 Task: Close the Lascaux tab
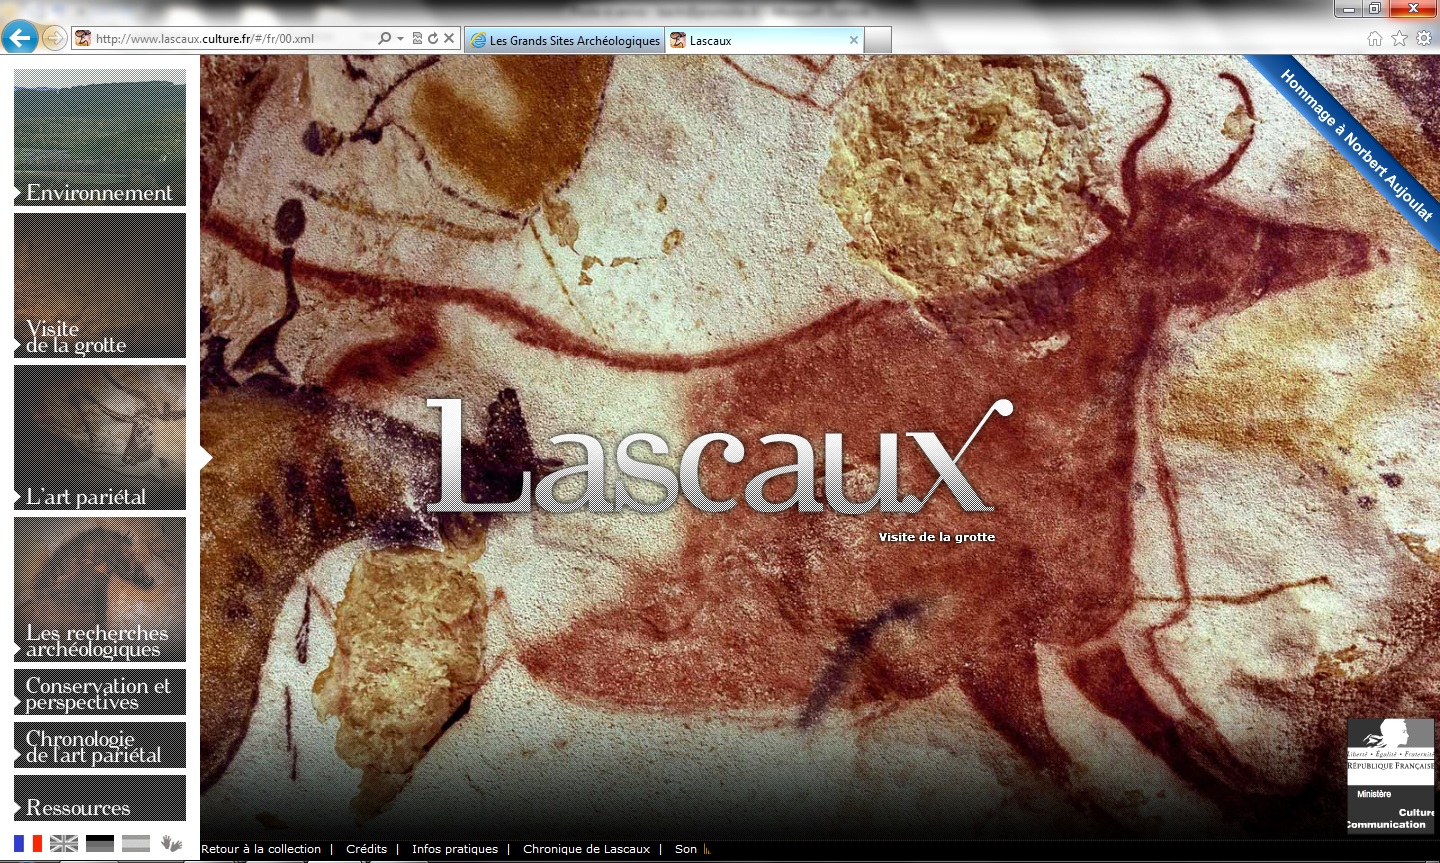click(854, 40)
